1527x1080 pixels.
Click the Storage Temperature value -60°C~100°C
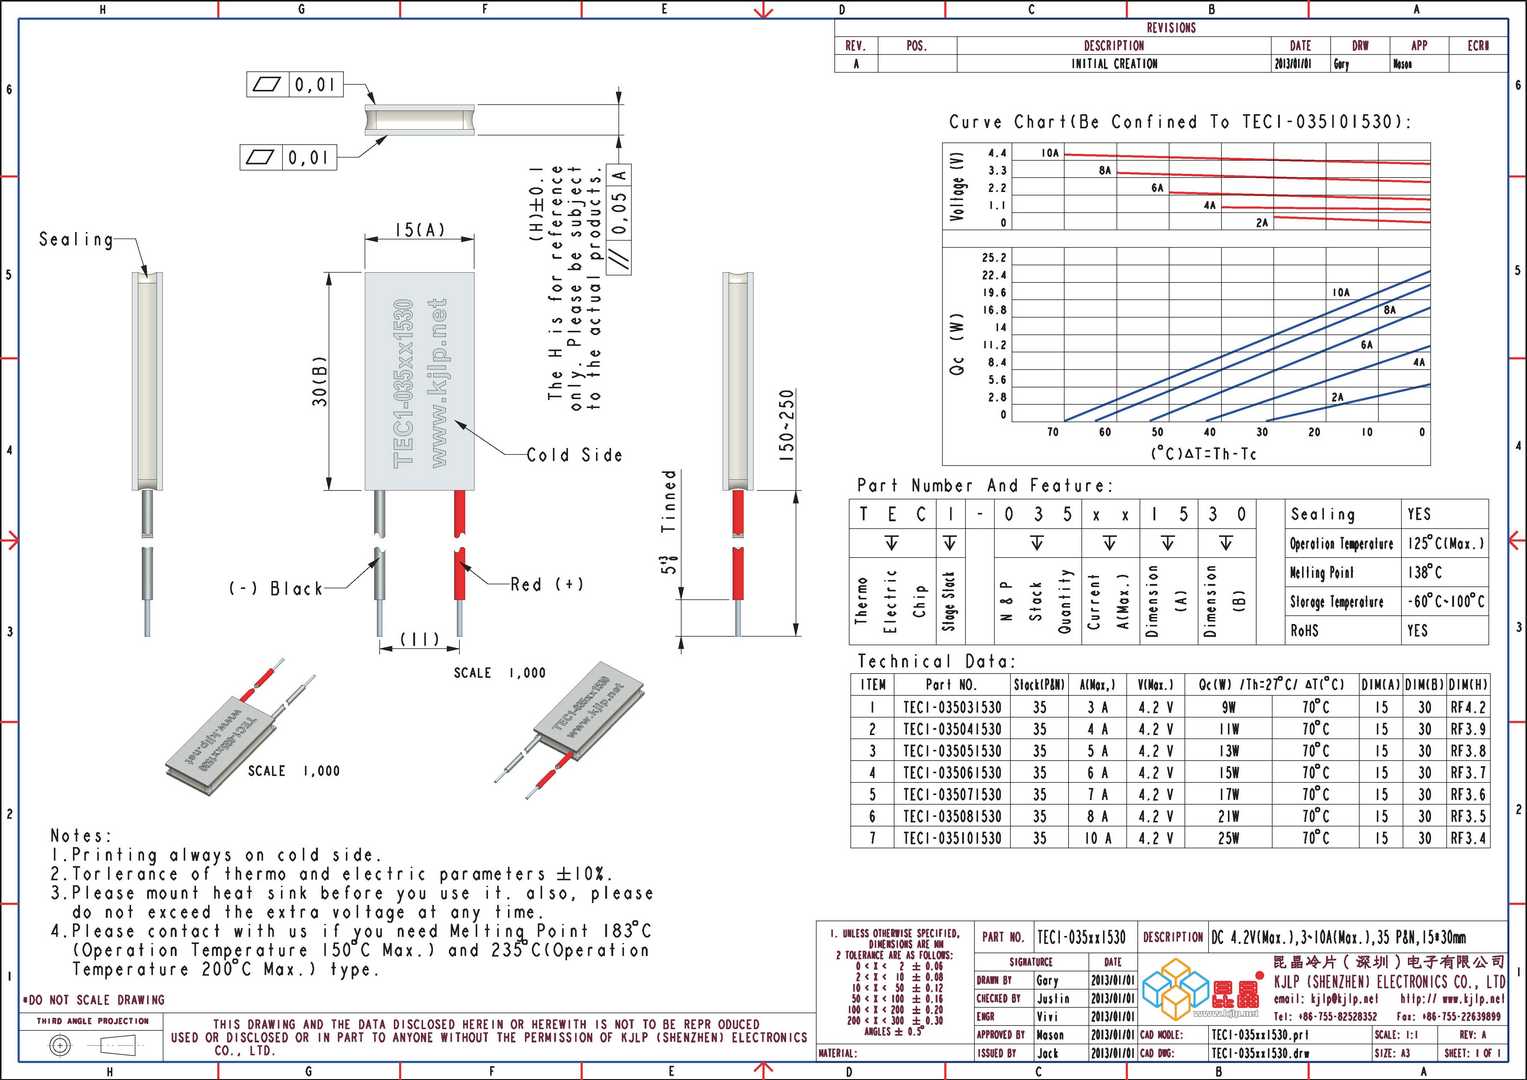tap(1446, 601)
